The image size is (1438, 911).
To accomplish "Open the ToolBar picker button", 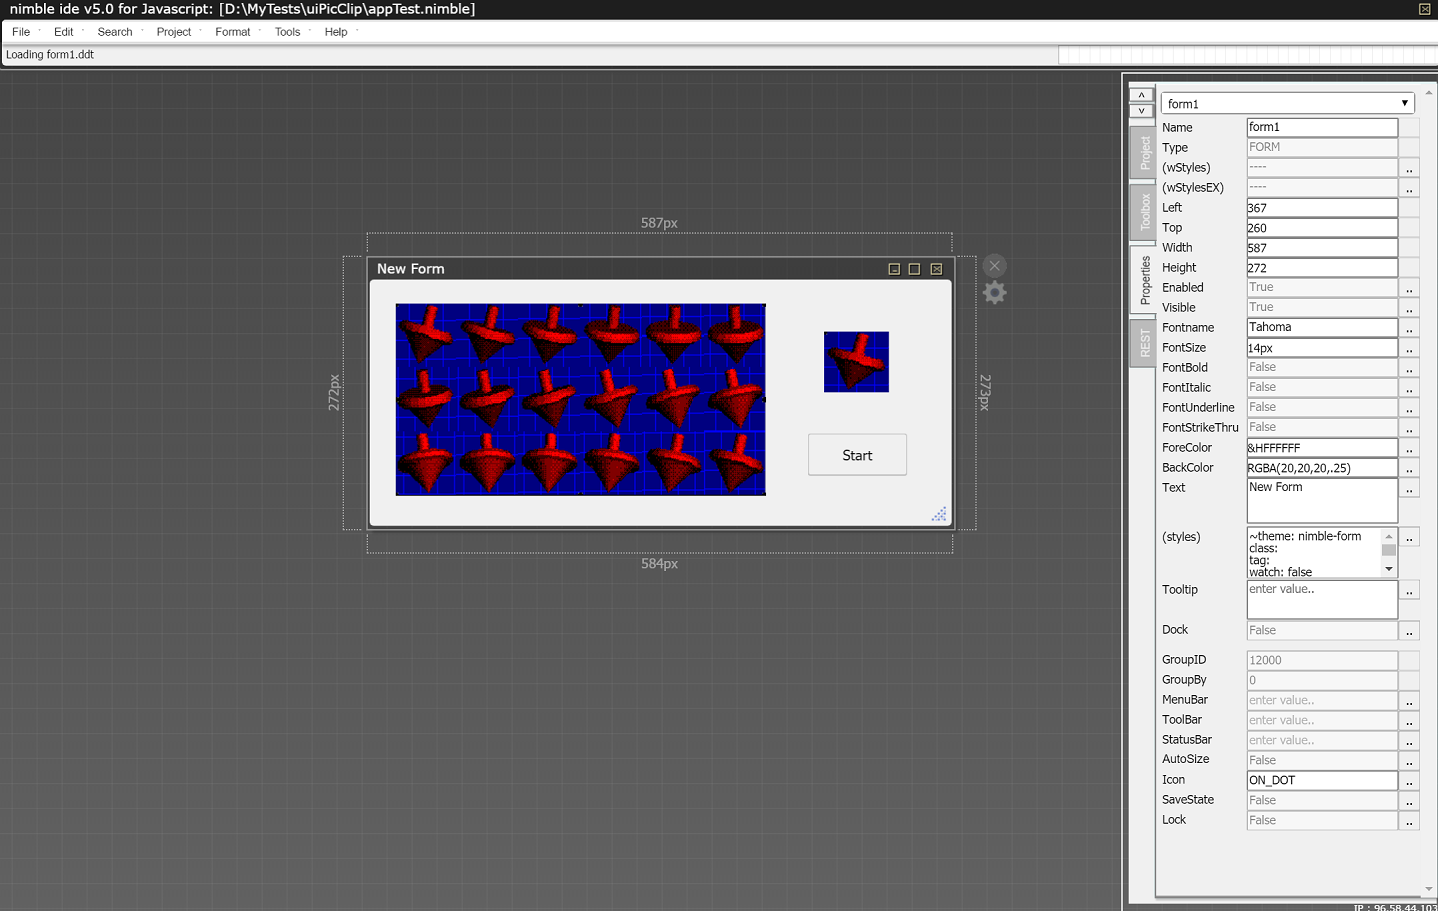I will pos(1409,720).
